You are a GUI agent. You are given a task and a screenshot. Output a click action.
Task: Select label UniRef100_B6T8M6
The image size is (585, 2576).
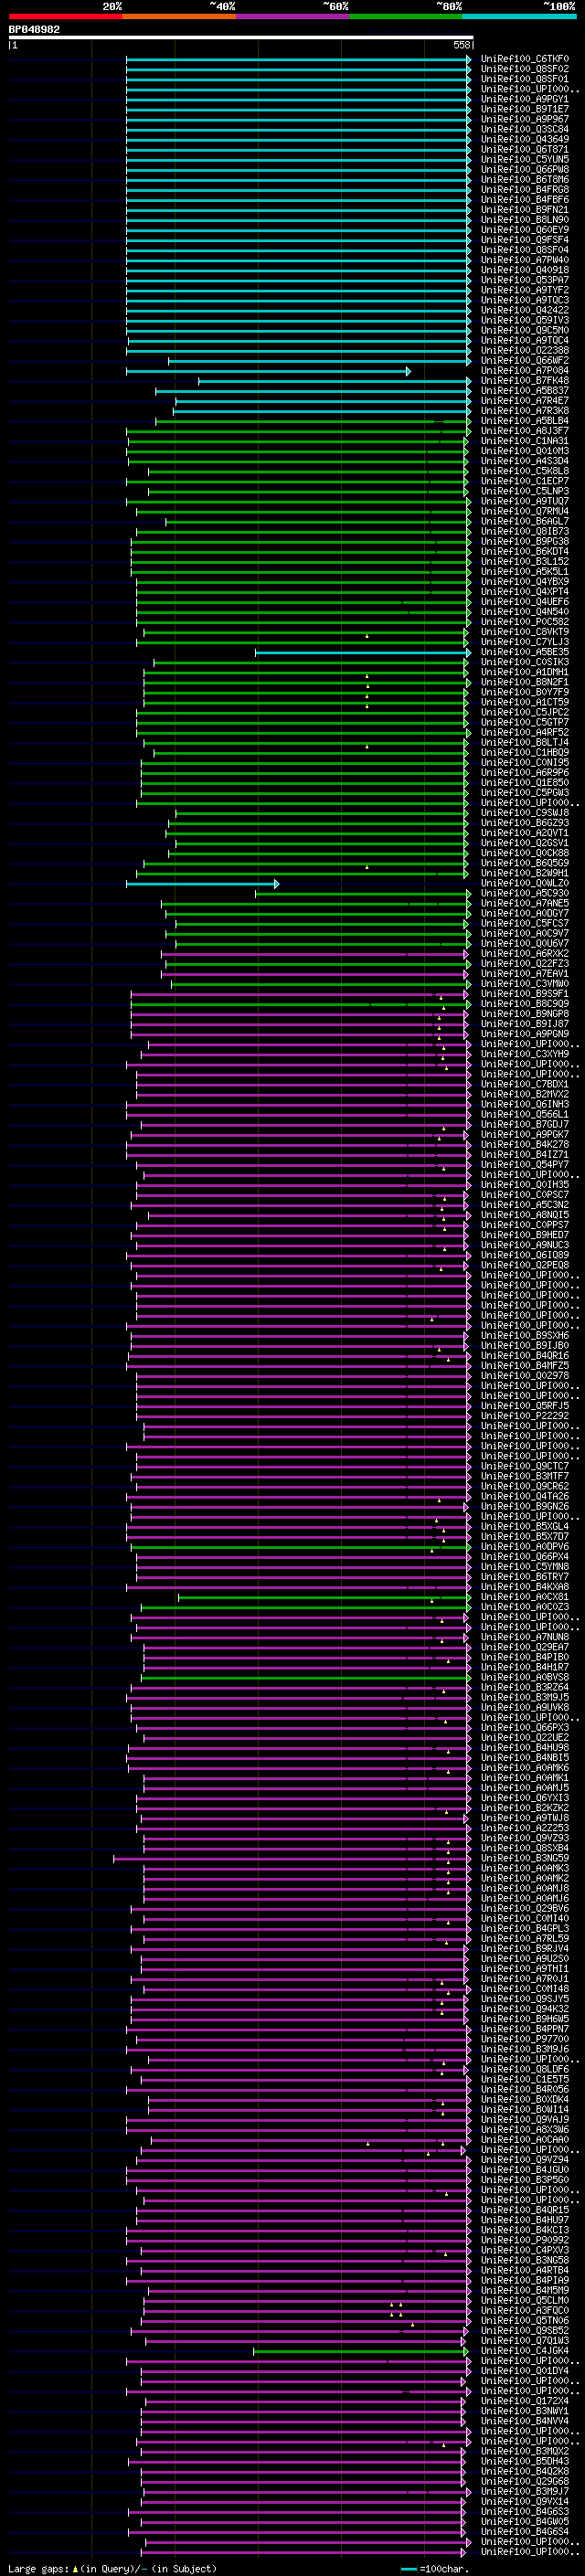[x=525, y=179]
